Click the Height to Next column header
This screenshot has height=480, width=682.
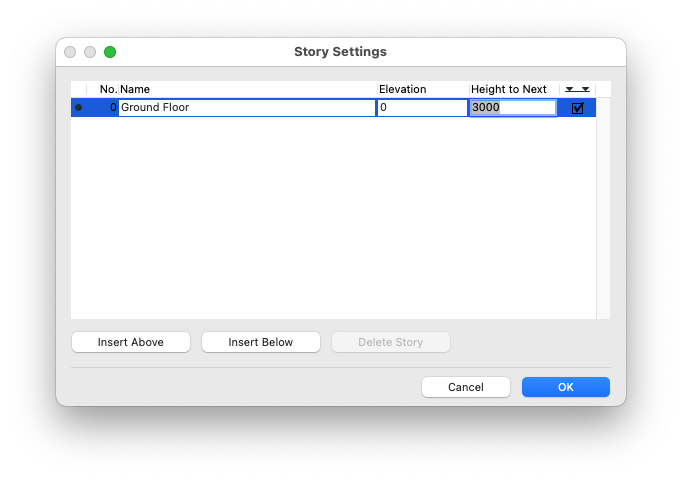513,89
